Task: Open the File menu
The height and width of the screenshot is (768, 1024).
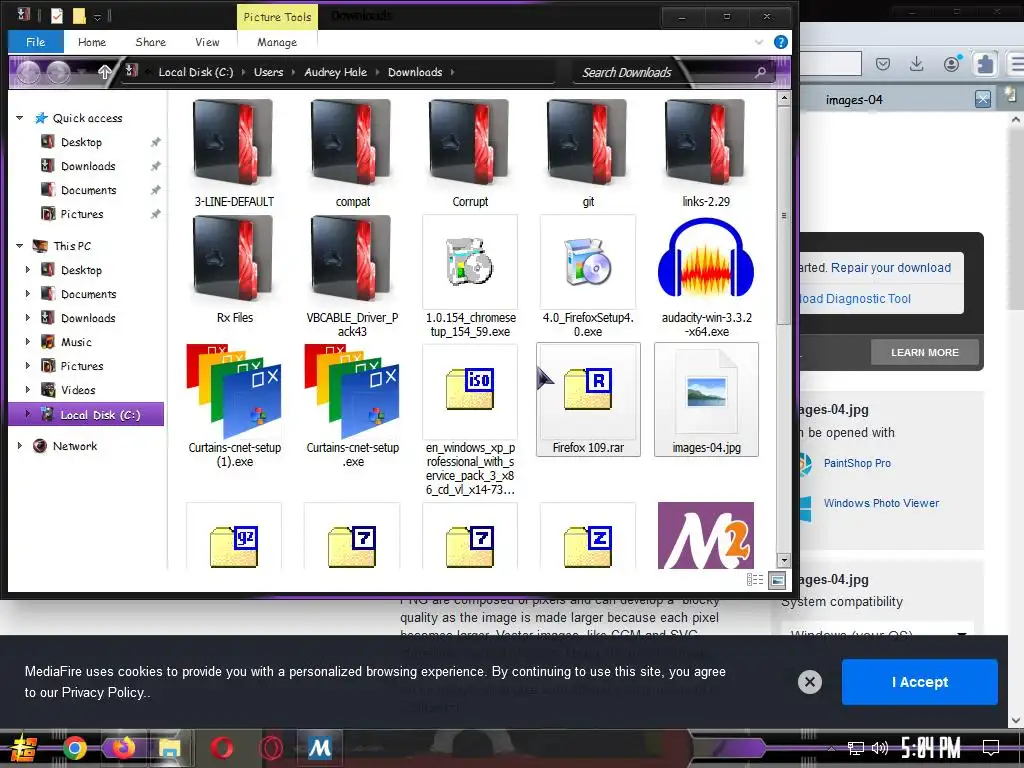Action: click(x=35, y=42)
